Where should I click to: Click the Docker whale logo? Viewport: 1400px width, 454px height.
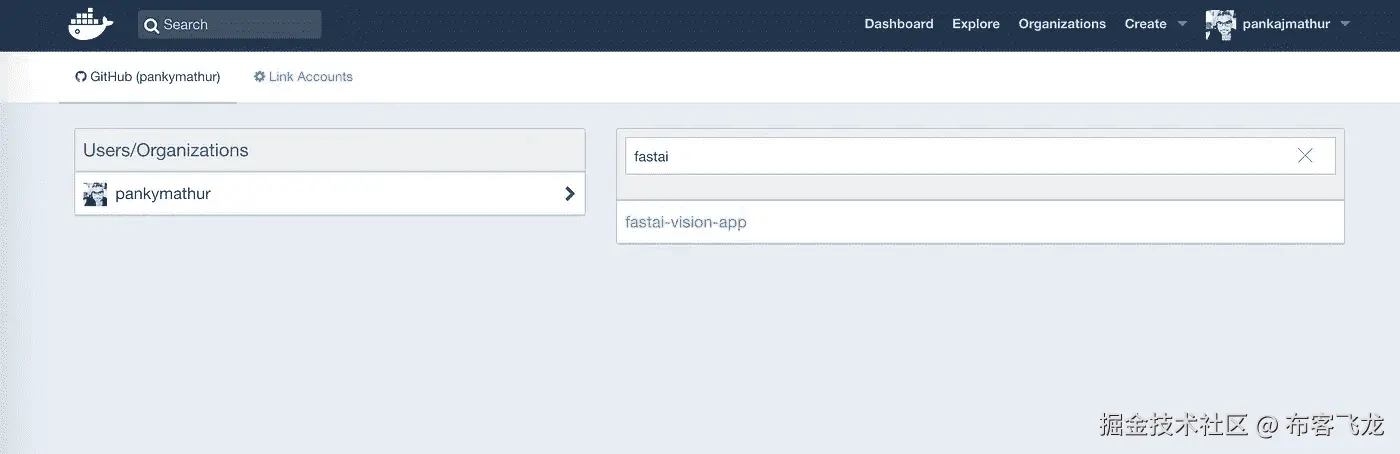click(x=91, y=24)
